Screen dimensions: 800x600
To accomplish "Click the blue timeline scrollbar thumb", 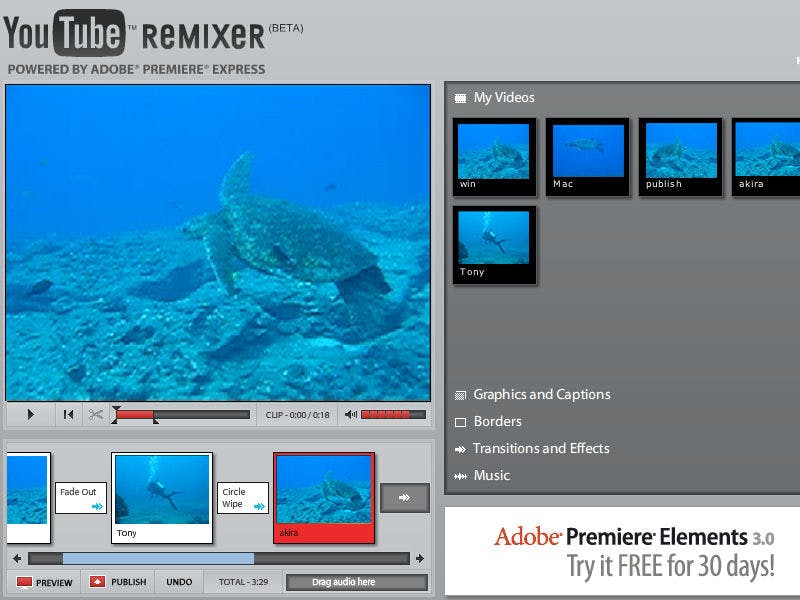I will [158, 559].
